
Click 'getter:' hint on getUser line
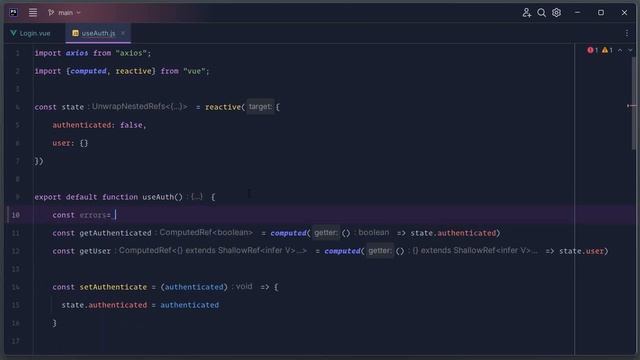(x=380, y=251)
